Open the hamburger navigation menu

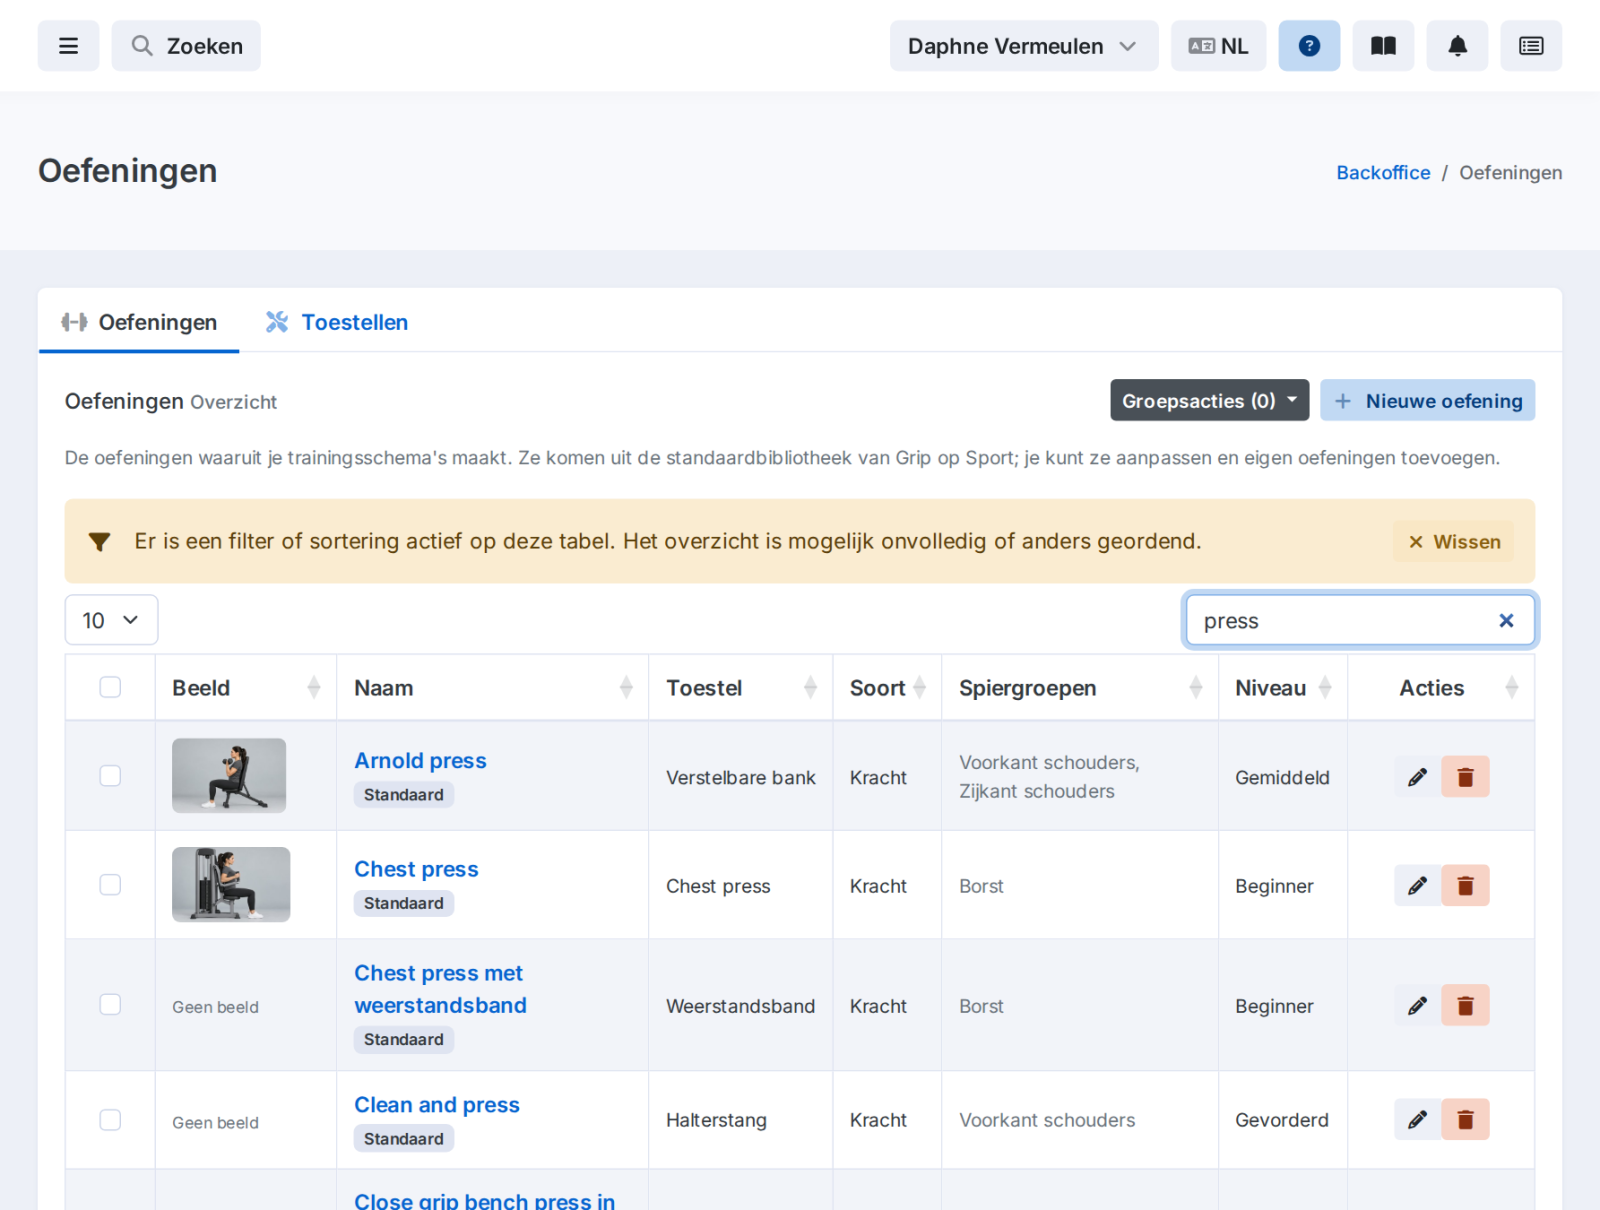(68, 46)
